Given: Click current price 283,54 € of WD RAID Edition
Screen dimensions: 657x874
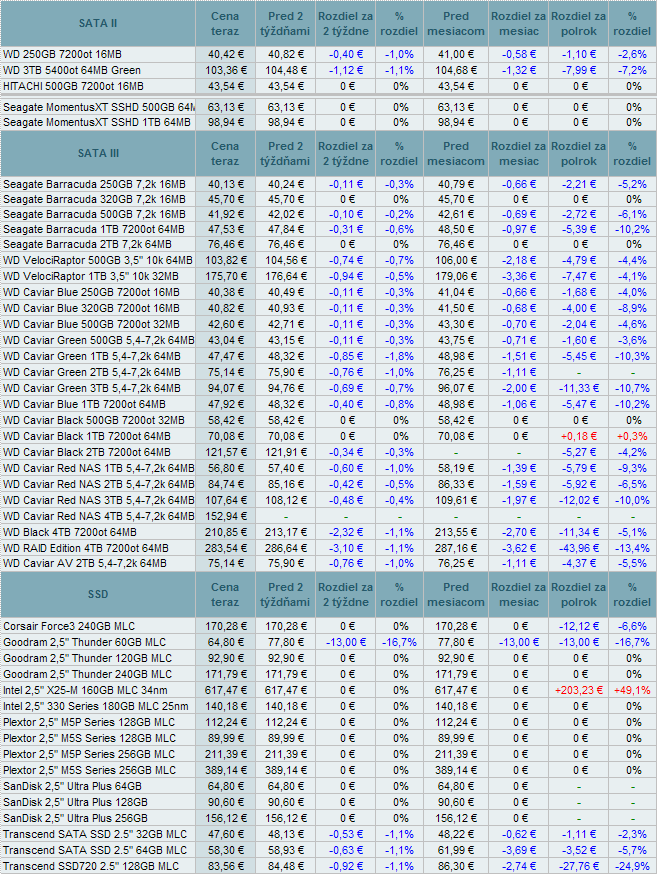Looking at the screenshot, I should [225, 548].
